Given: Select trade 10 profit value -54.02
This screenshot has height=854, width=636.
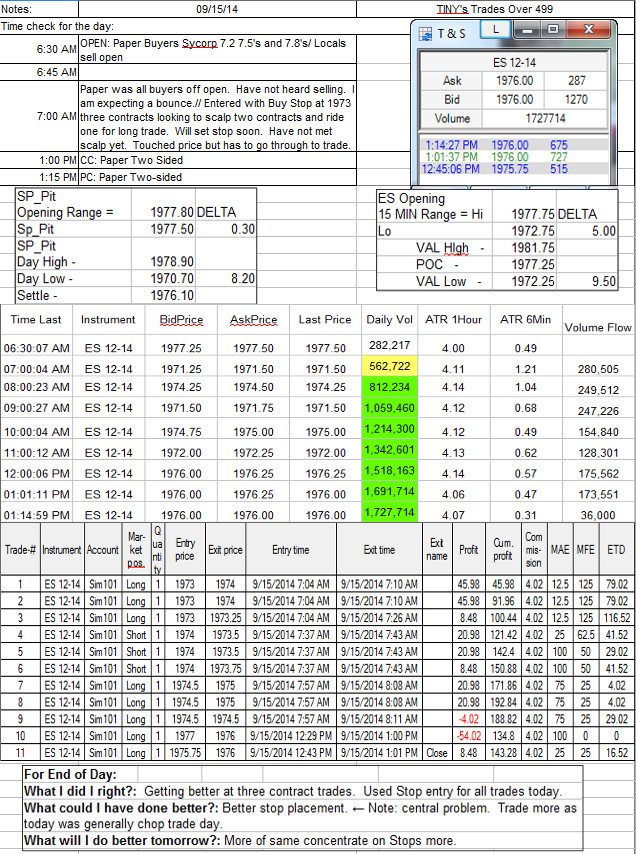Looking at the screenshot, I should click(x=469, y=736).
